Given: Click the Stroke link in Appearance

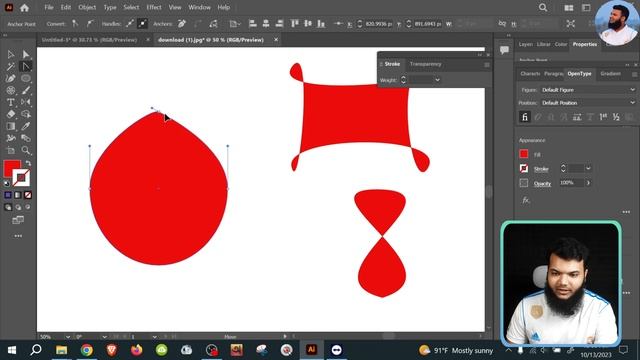Looking at the screenshot, I should tap(541, 169).
